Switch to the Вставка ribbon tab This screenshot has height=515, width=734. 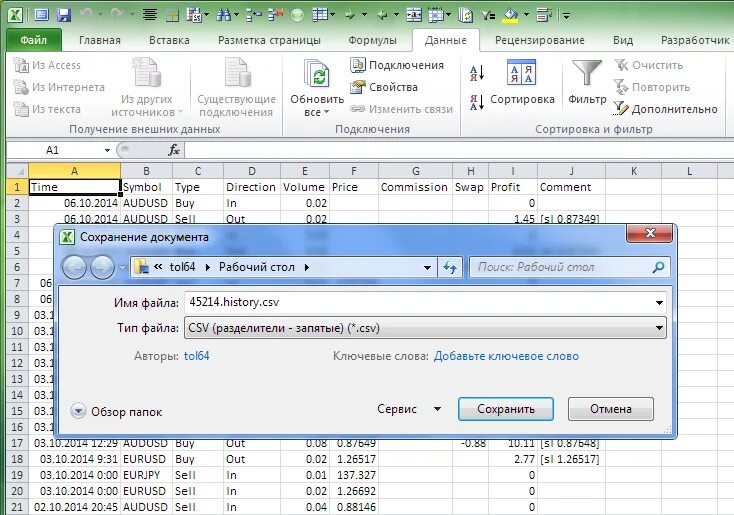pyautogui.click(x=169, y=40)
